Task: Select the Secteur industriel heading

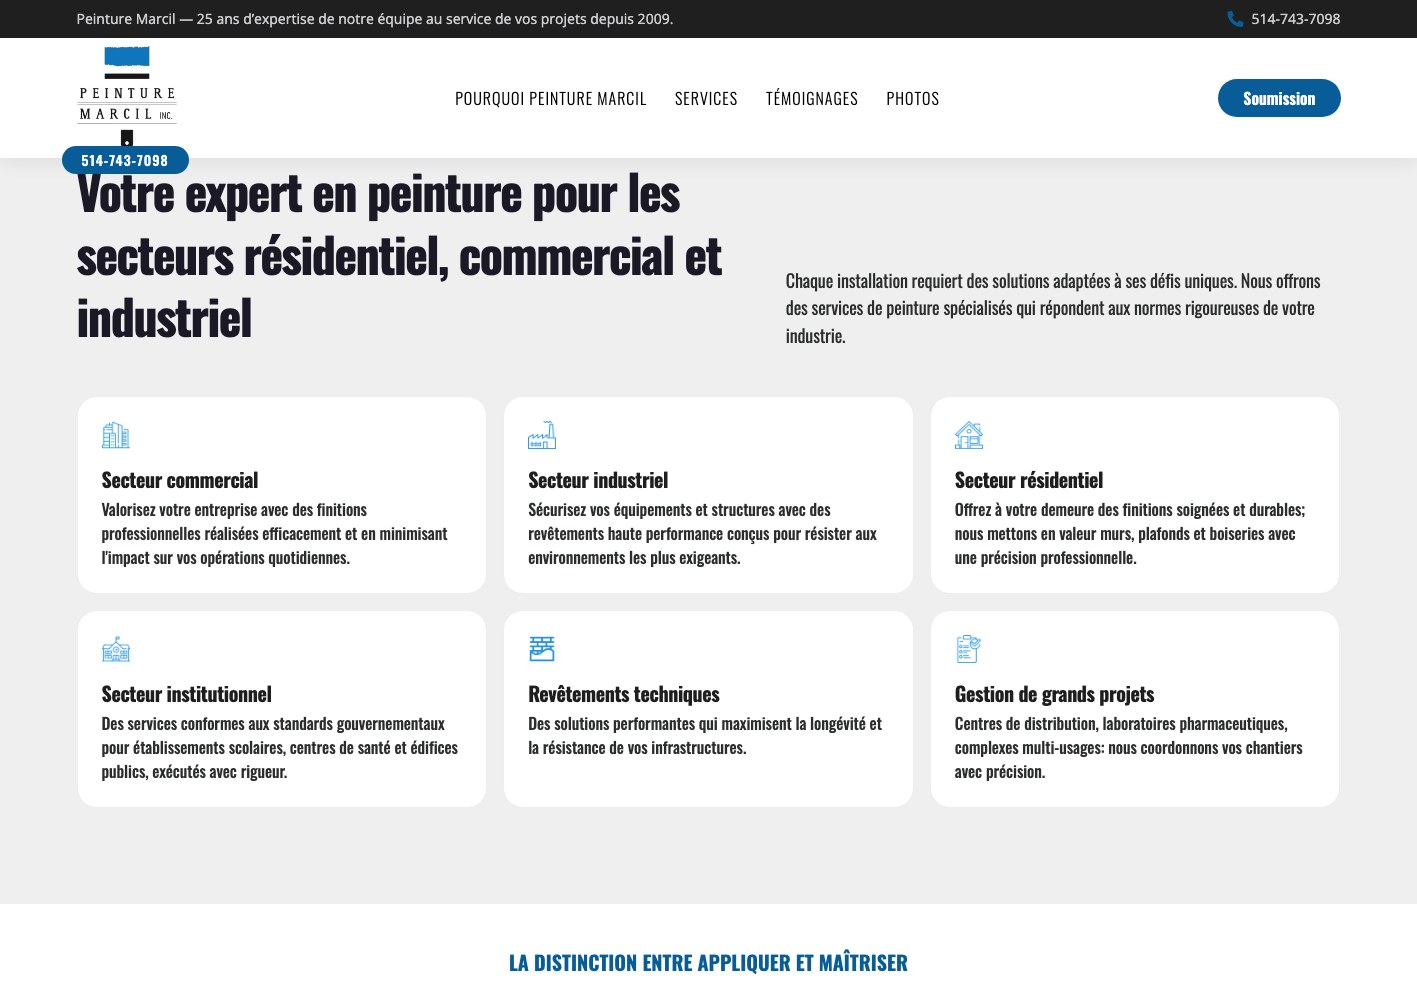Action: tap(598, 480)
